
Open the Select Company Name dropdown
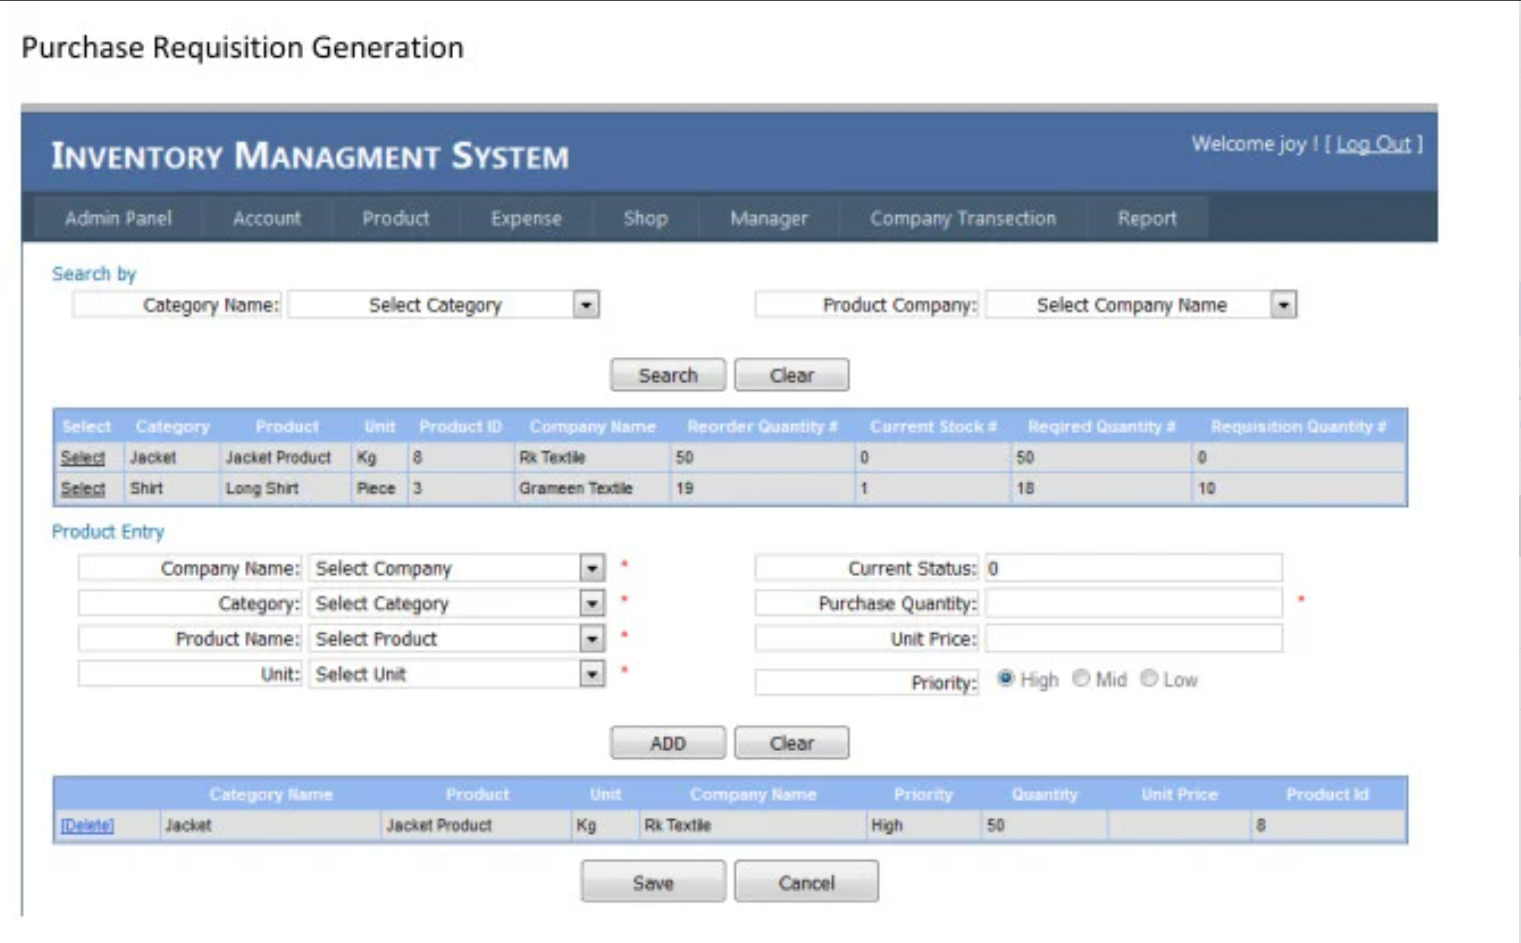[x=1284, y=304]
